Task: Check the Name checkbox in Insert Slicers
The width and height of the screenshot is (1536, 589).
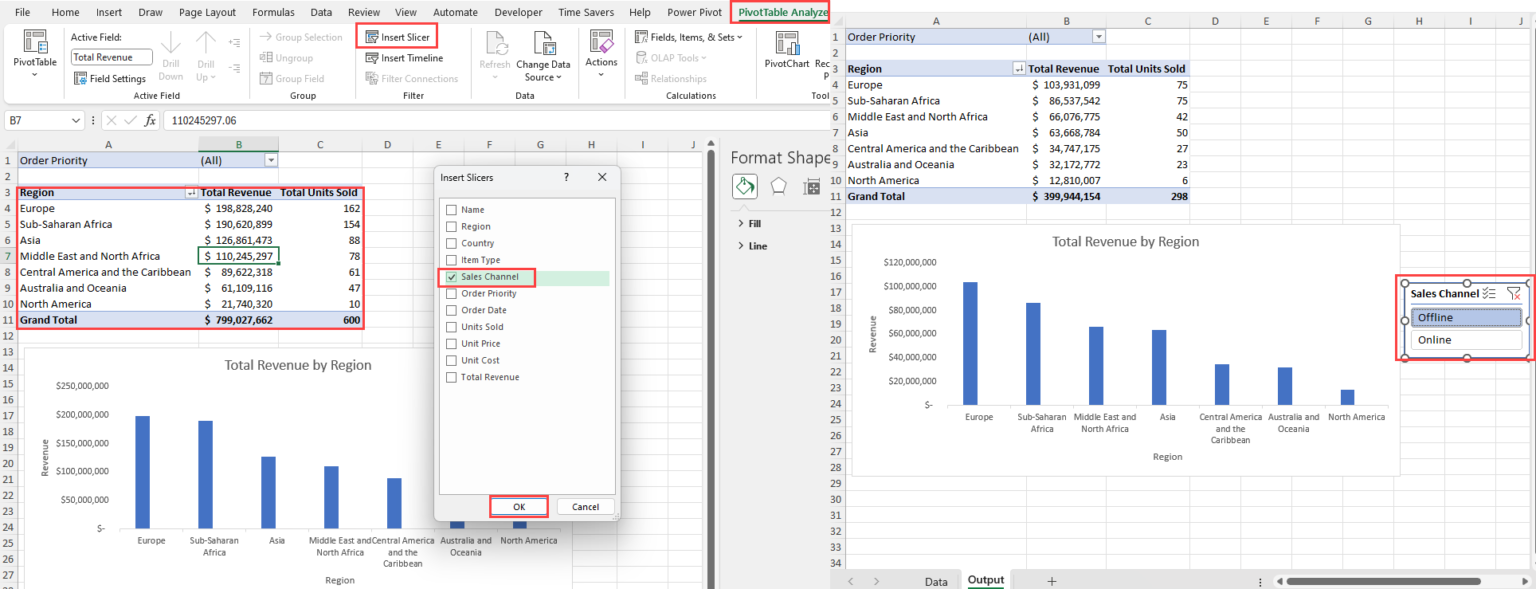Action: pyautogui.click(x=450, y=209)
